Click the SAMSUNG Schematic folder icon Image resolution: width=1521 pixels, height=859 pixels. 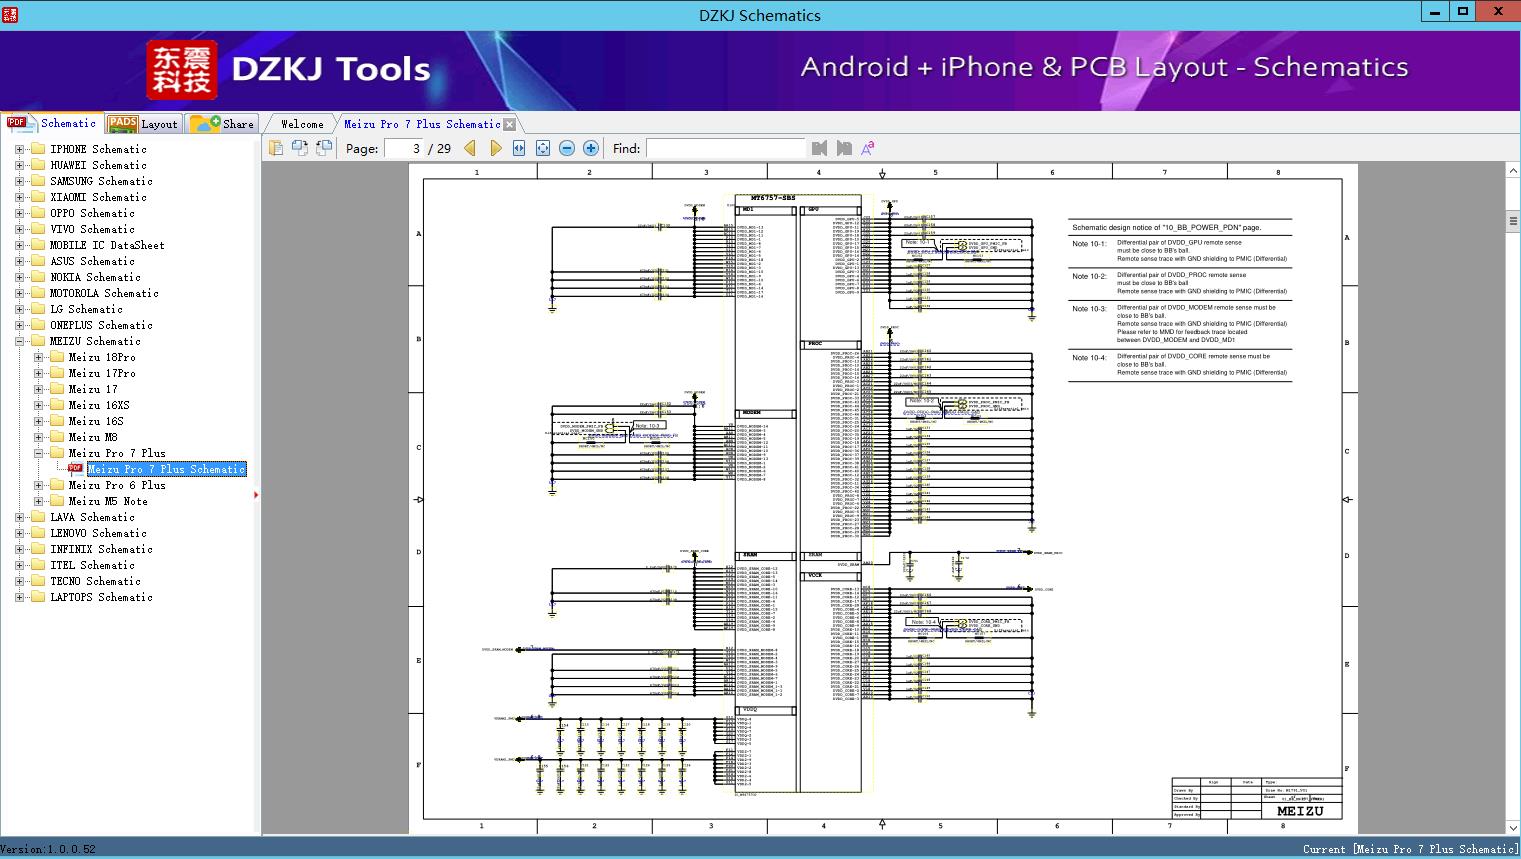click(38, 181)
